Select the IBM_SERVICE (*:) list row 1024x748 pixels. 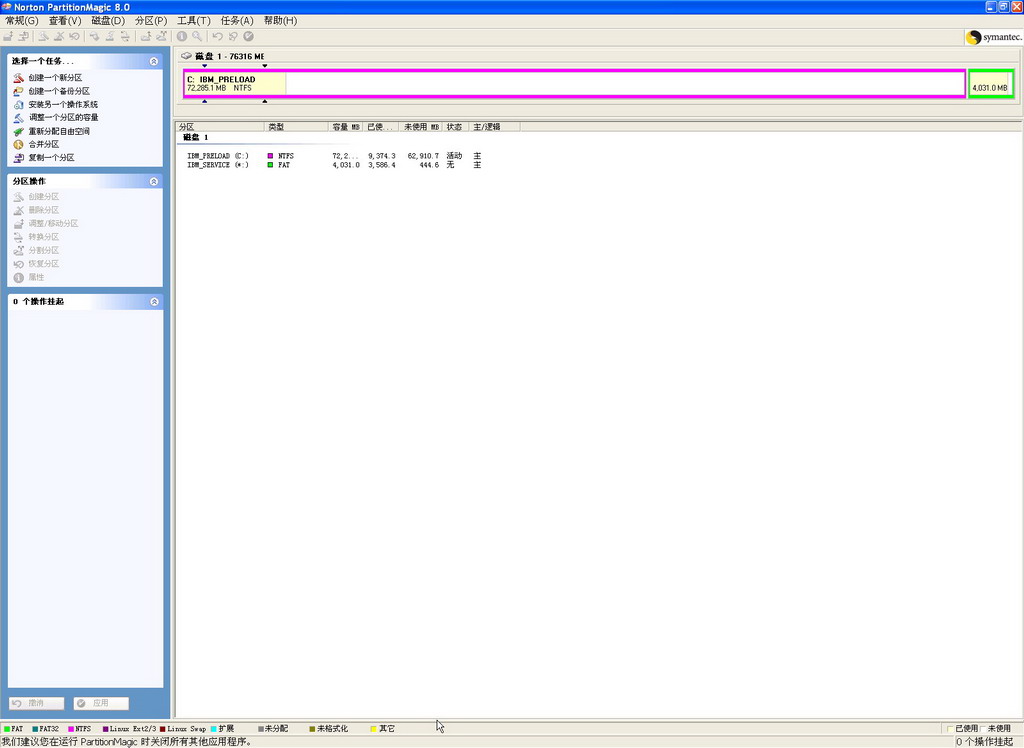(x=334, y=165)
